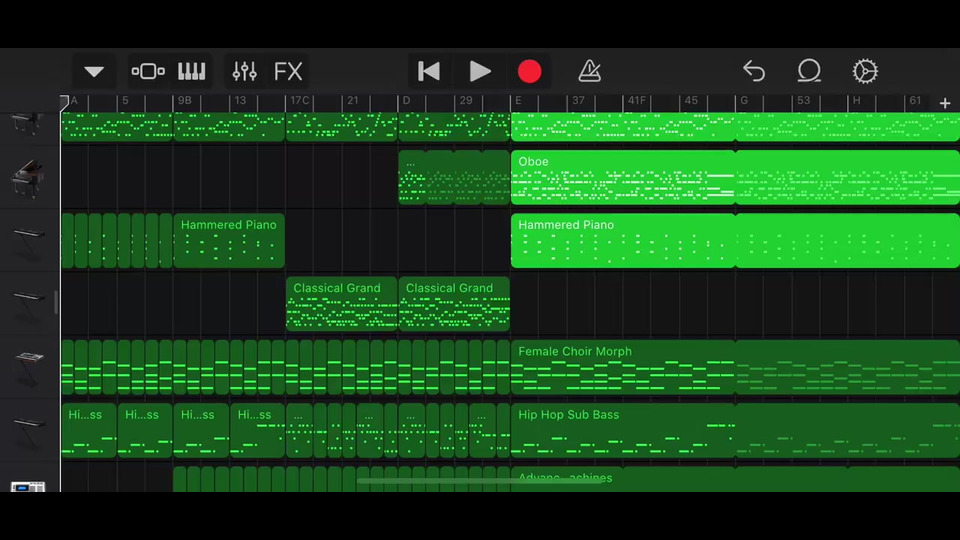Grab the track header resize handle
Screen dimensions: 960x540
[56, 303]
